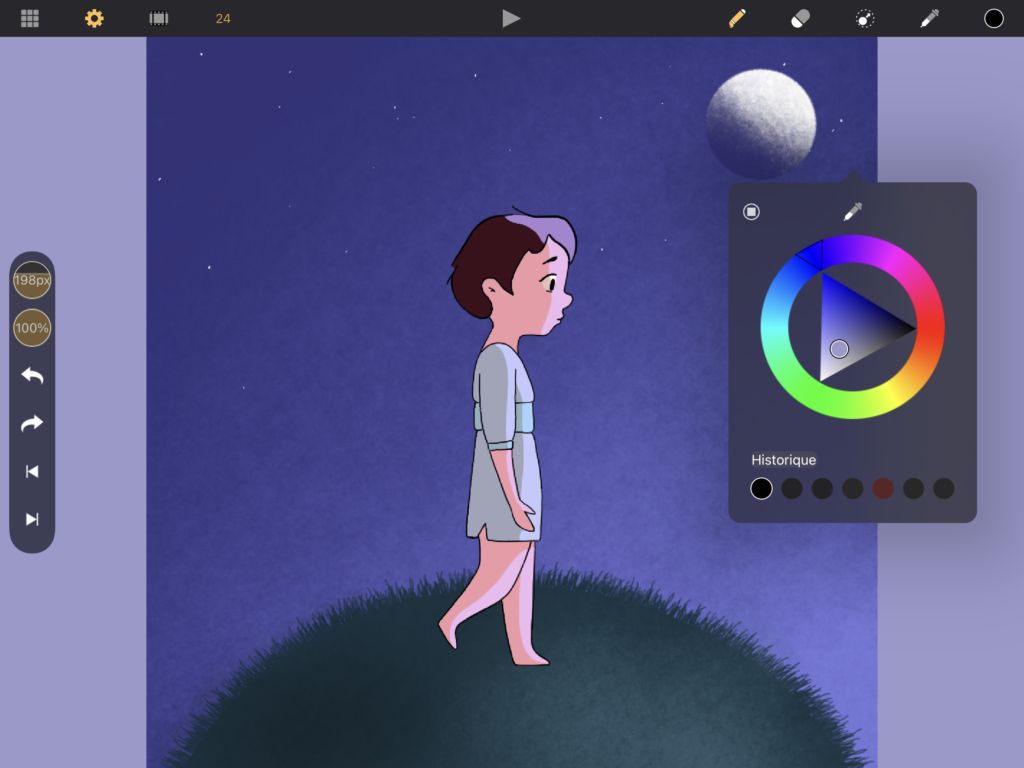Go to next frame

pyautogui.click(x=32, y=519)
